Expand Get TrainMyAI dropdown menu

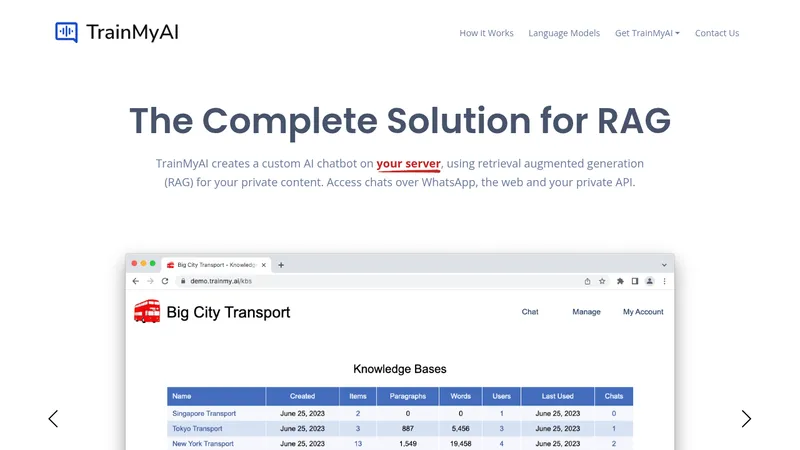647,33
